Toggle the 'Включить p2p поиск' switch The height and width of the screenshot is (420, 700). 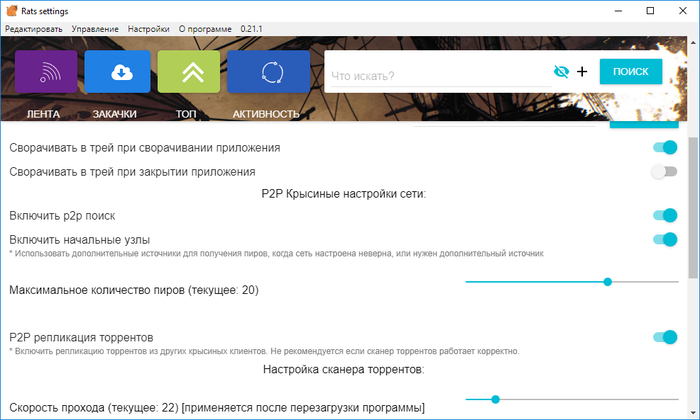(x=664, y=215)
